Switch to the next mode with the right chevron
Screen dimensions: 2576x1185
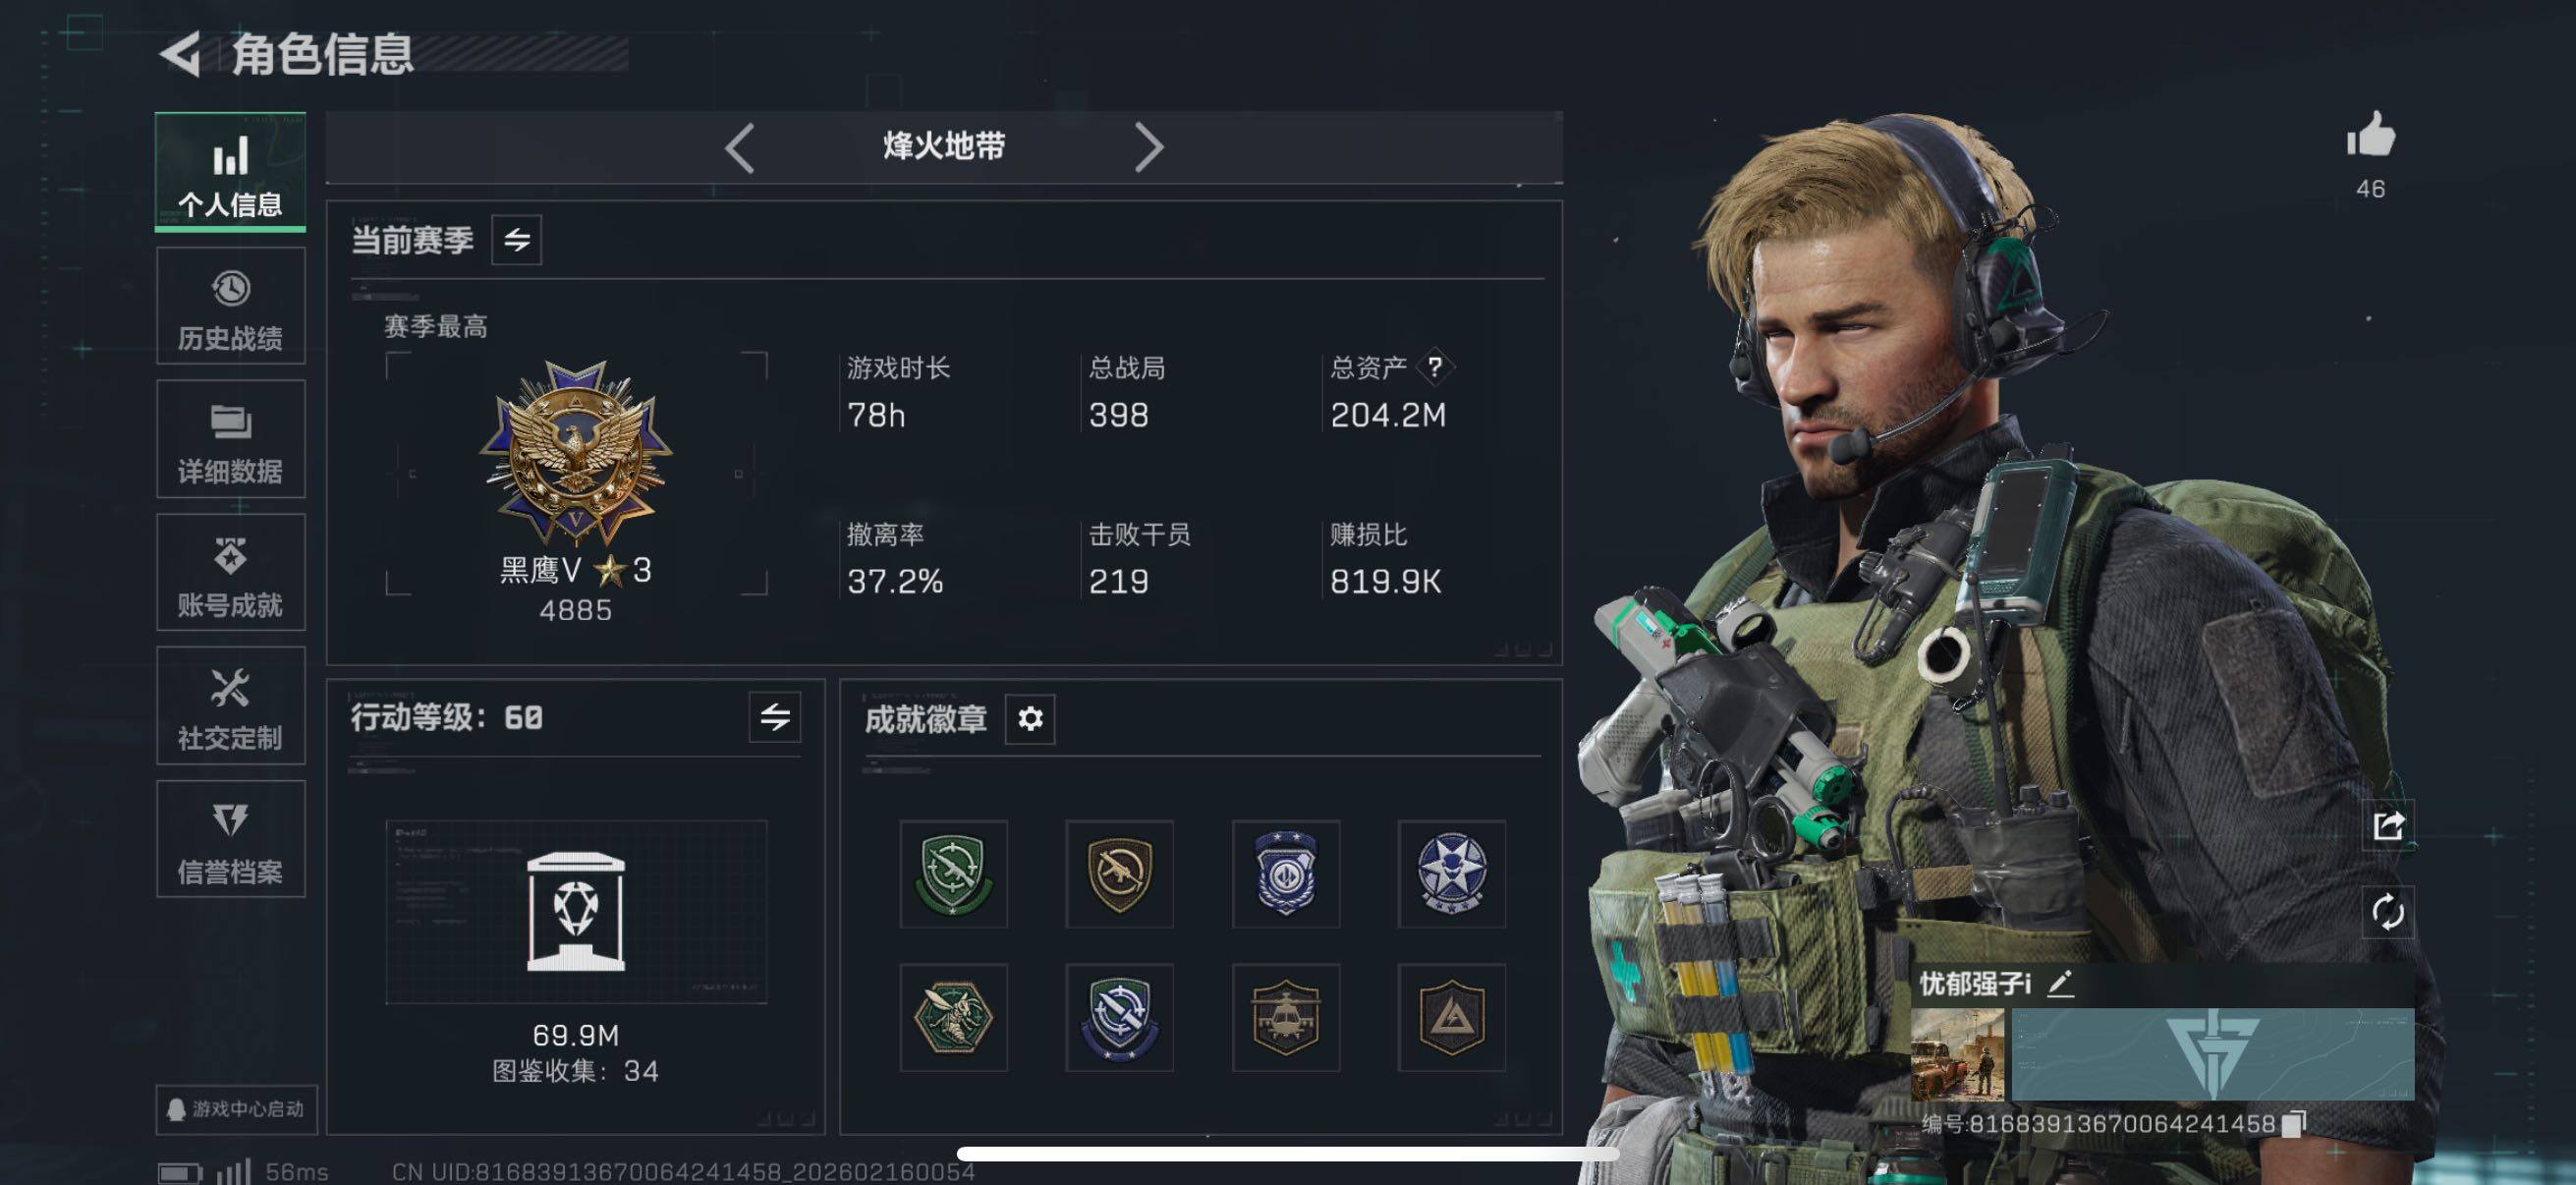(1149, 148)
